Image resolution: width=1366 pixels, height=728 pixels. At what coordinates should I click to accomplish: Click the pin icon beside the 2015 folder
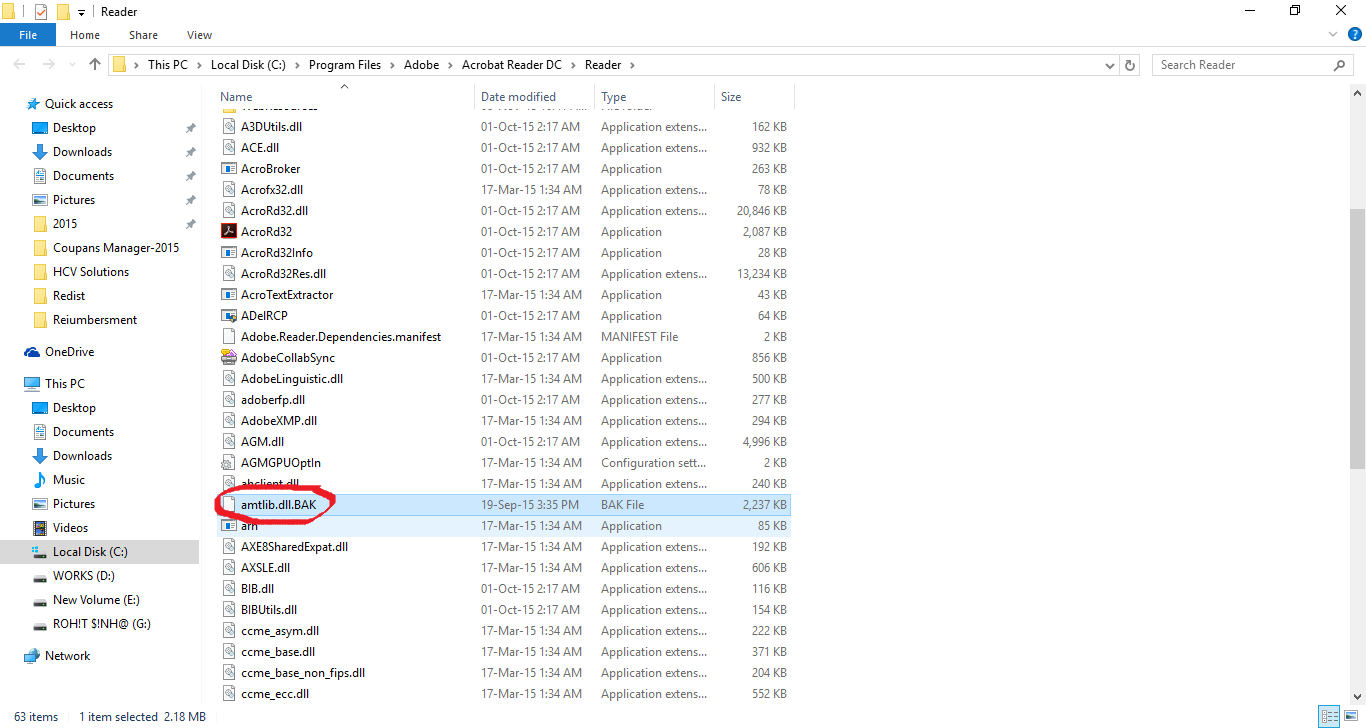pyautogui.click(x=190, y=224)
